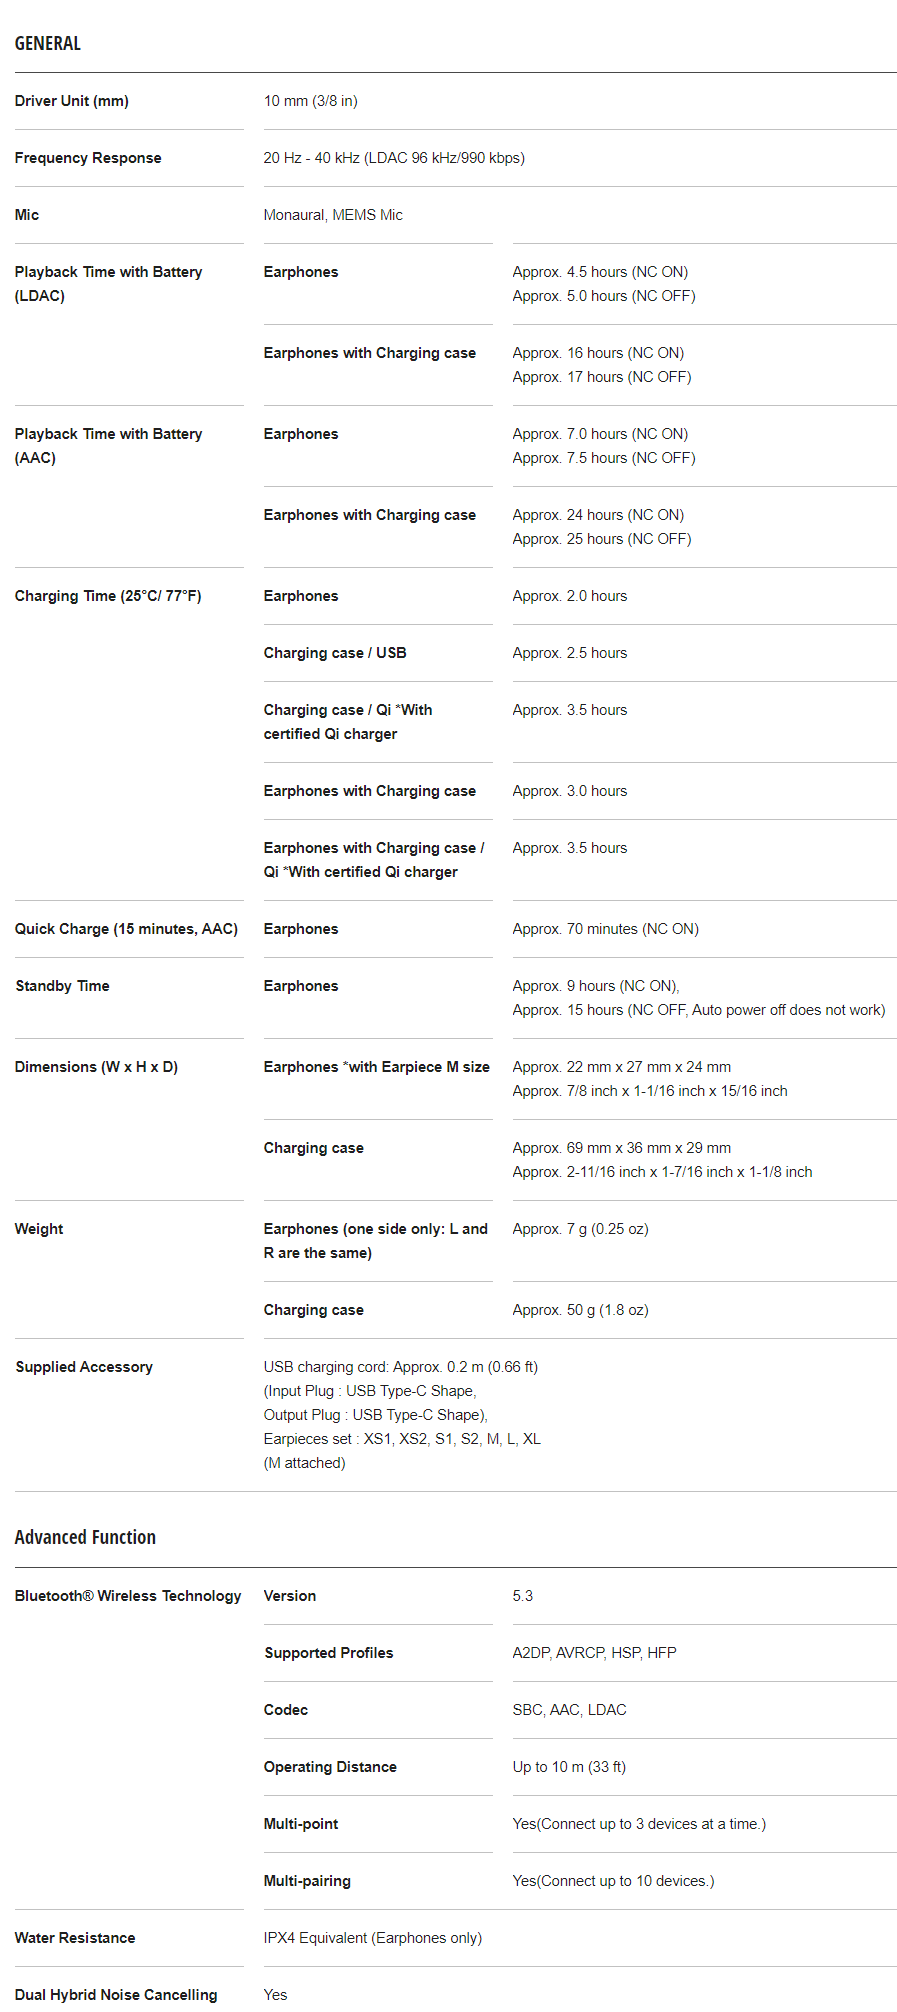897x2012 pixels.
Task: Click the Playback Time with Battery (LDAC) label
Action: pyautogui.click(x=108, y=284)
